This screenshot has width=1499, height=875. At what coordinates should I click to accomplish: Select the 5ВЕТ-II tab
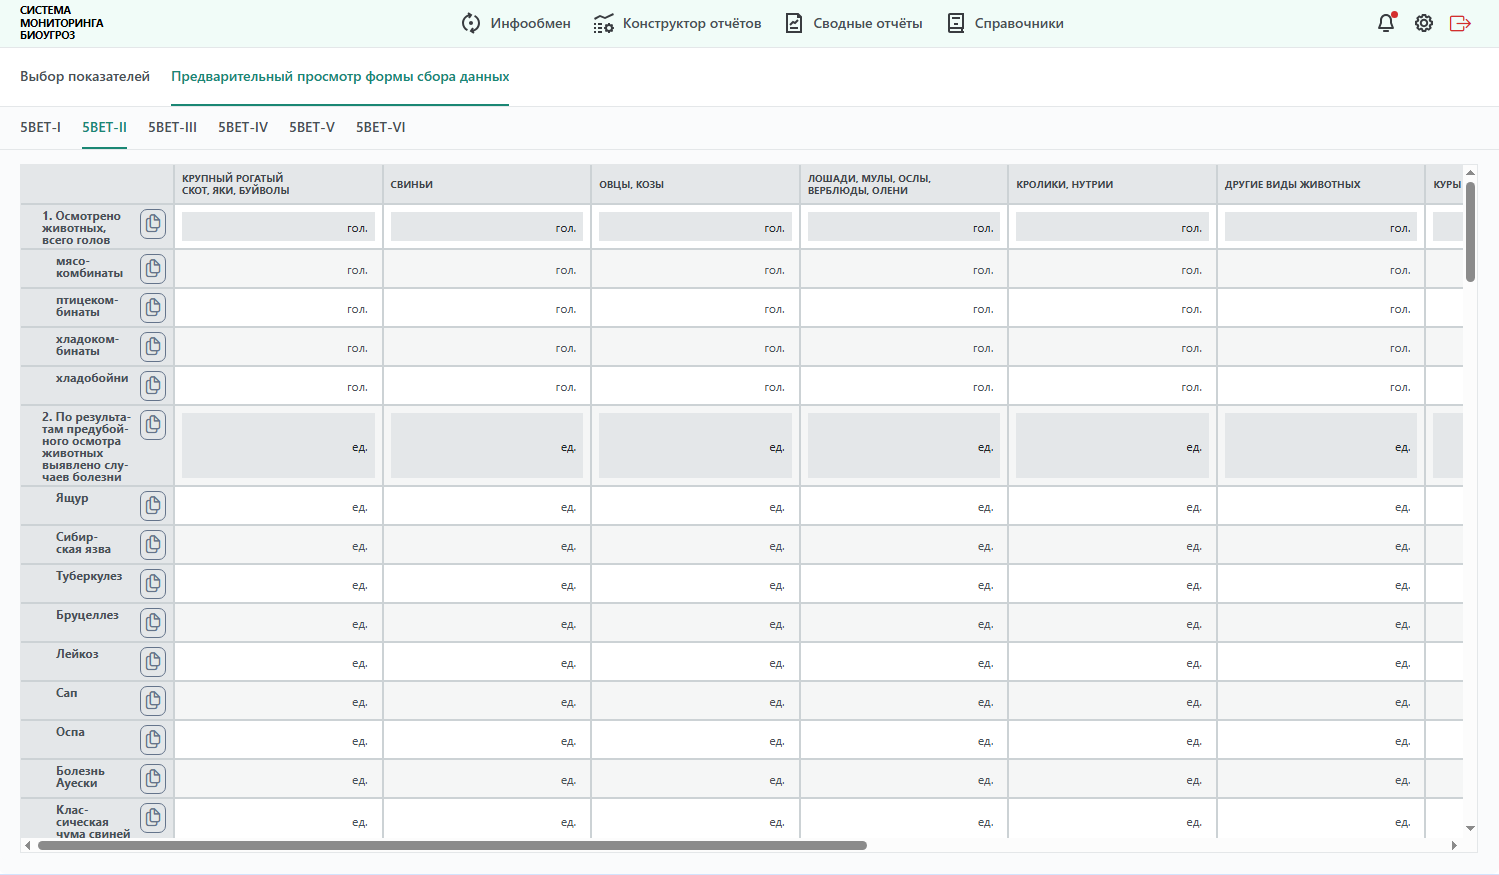point(104,127)
